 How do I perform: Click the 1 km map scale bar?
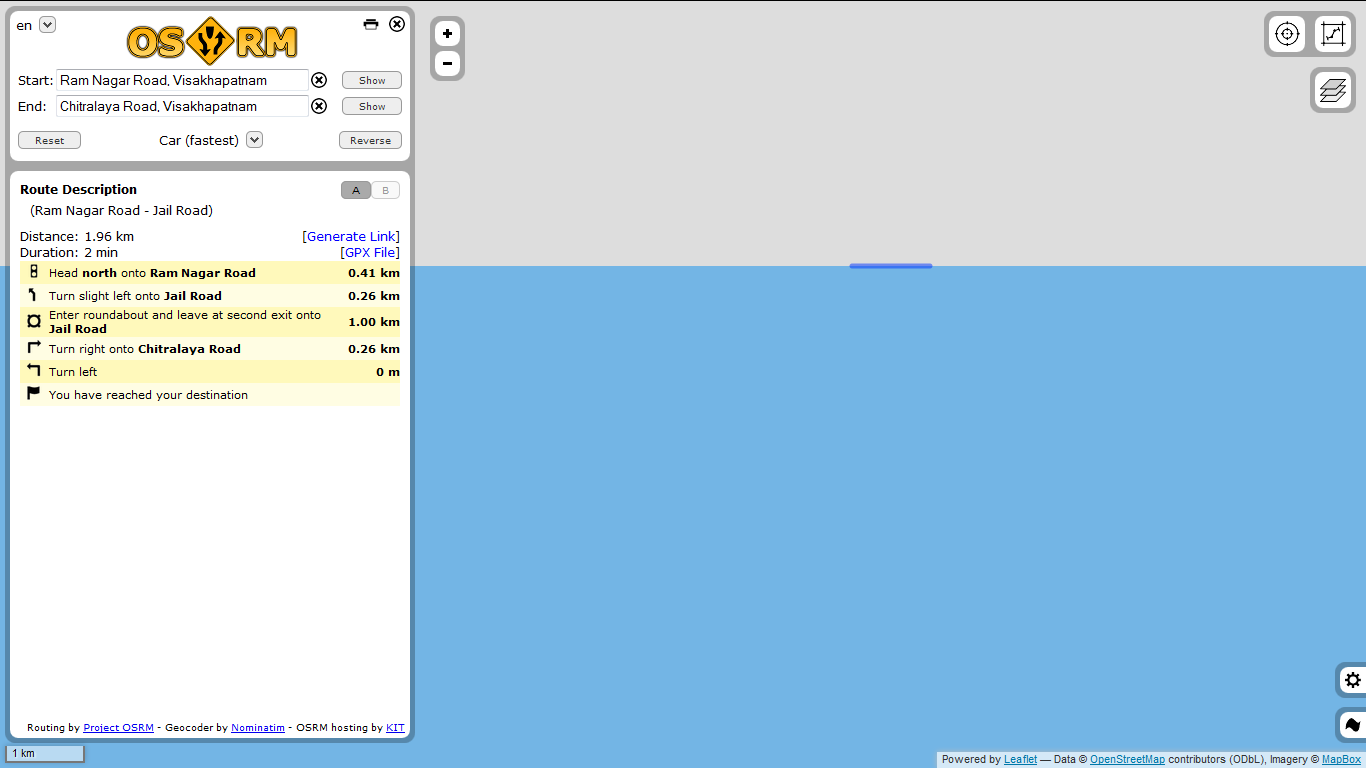click(x=45, y=753)
